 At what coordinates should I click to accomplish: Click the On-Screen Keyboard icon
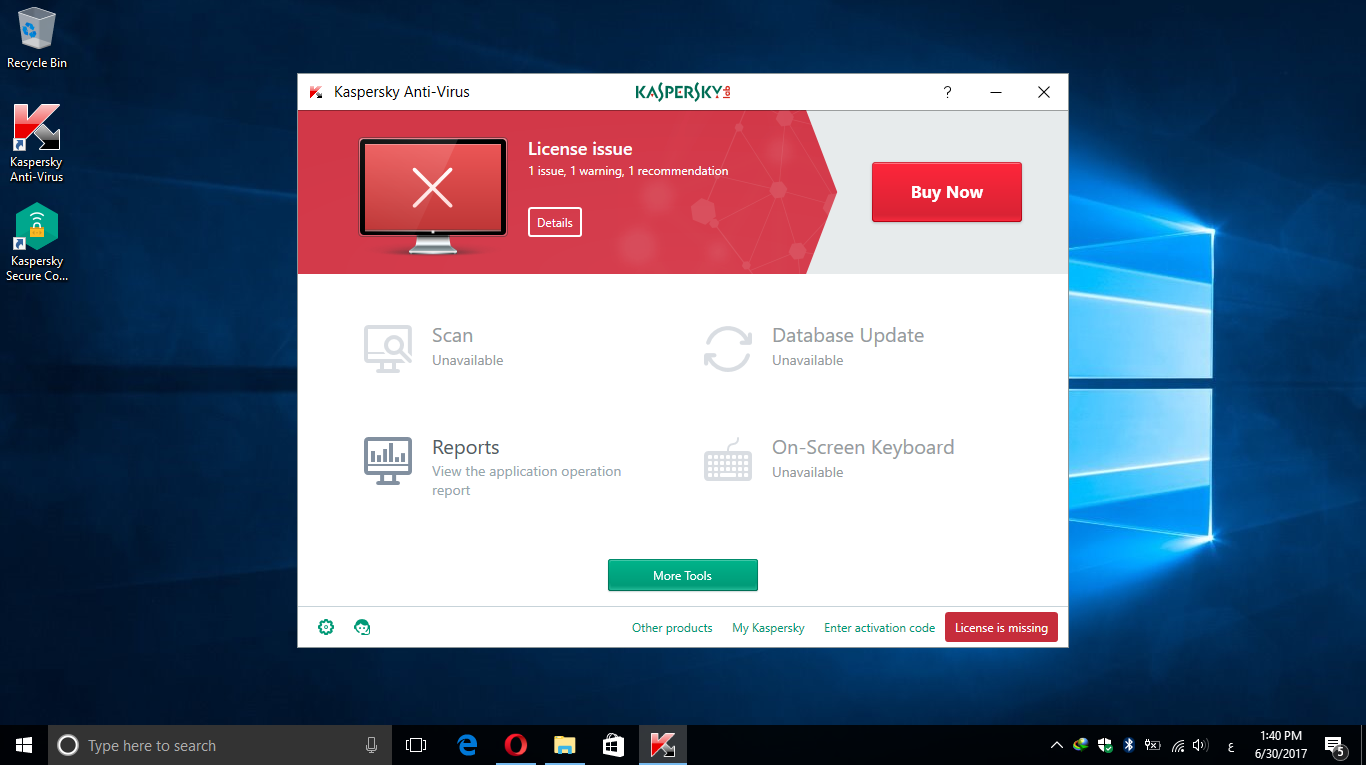(728, 460)
